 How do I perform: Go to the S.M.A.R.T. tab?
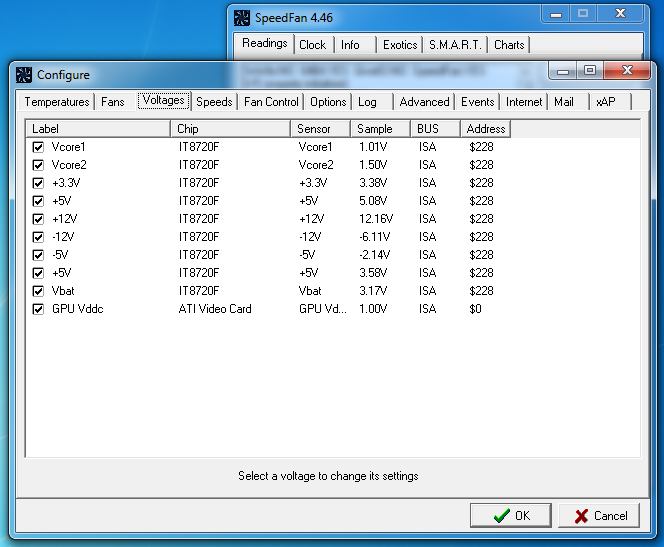point(455,45)
